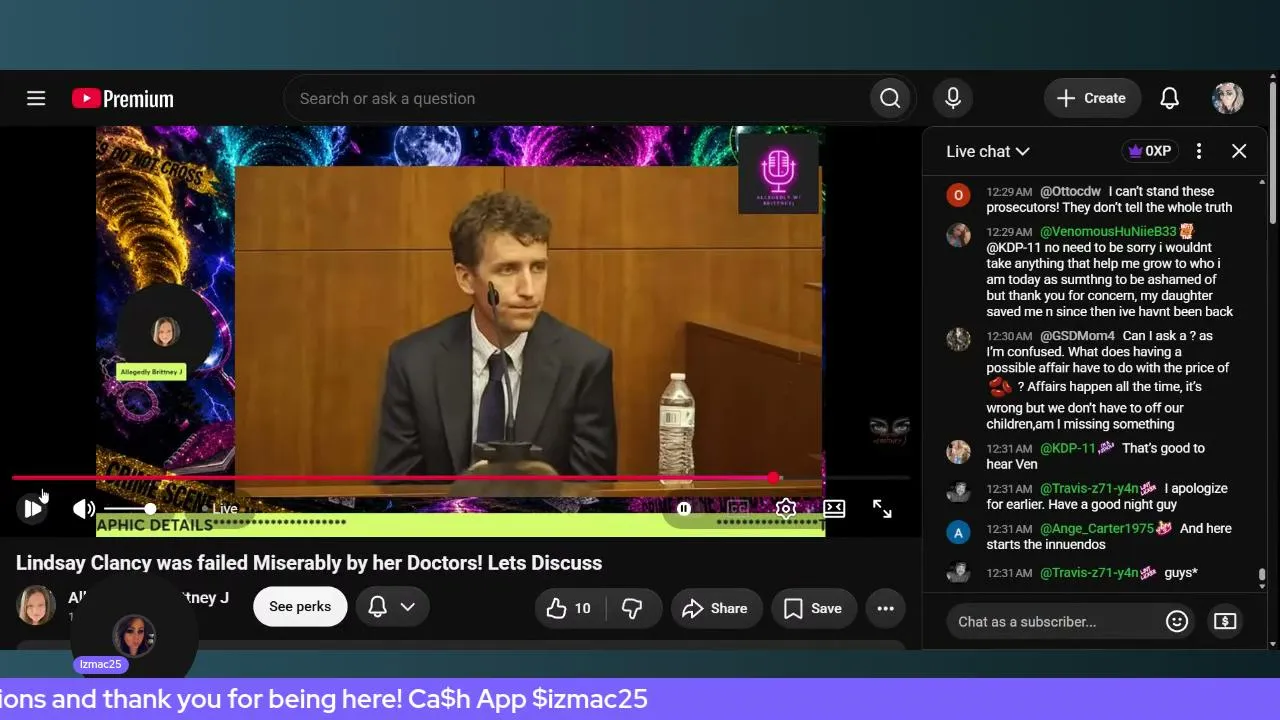Screen dimensions: 1280x720
Task: Toggle subtitles closed captions button
Action: coord(738,509)
